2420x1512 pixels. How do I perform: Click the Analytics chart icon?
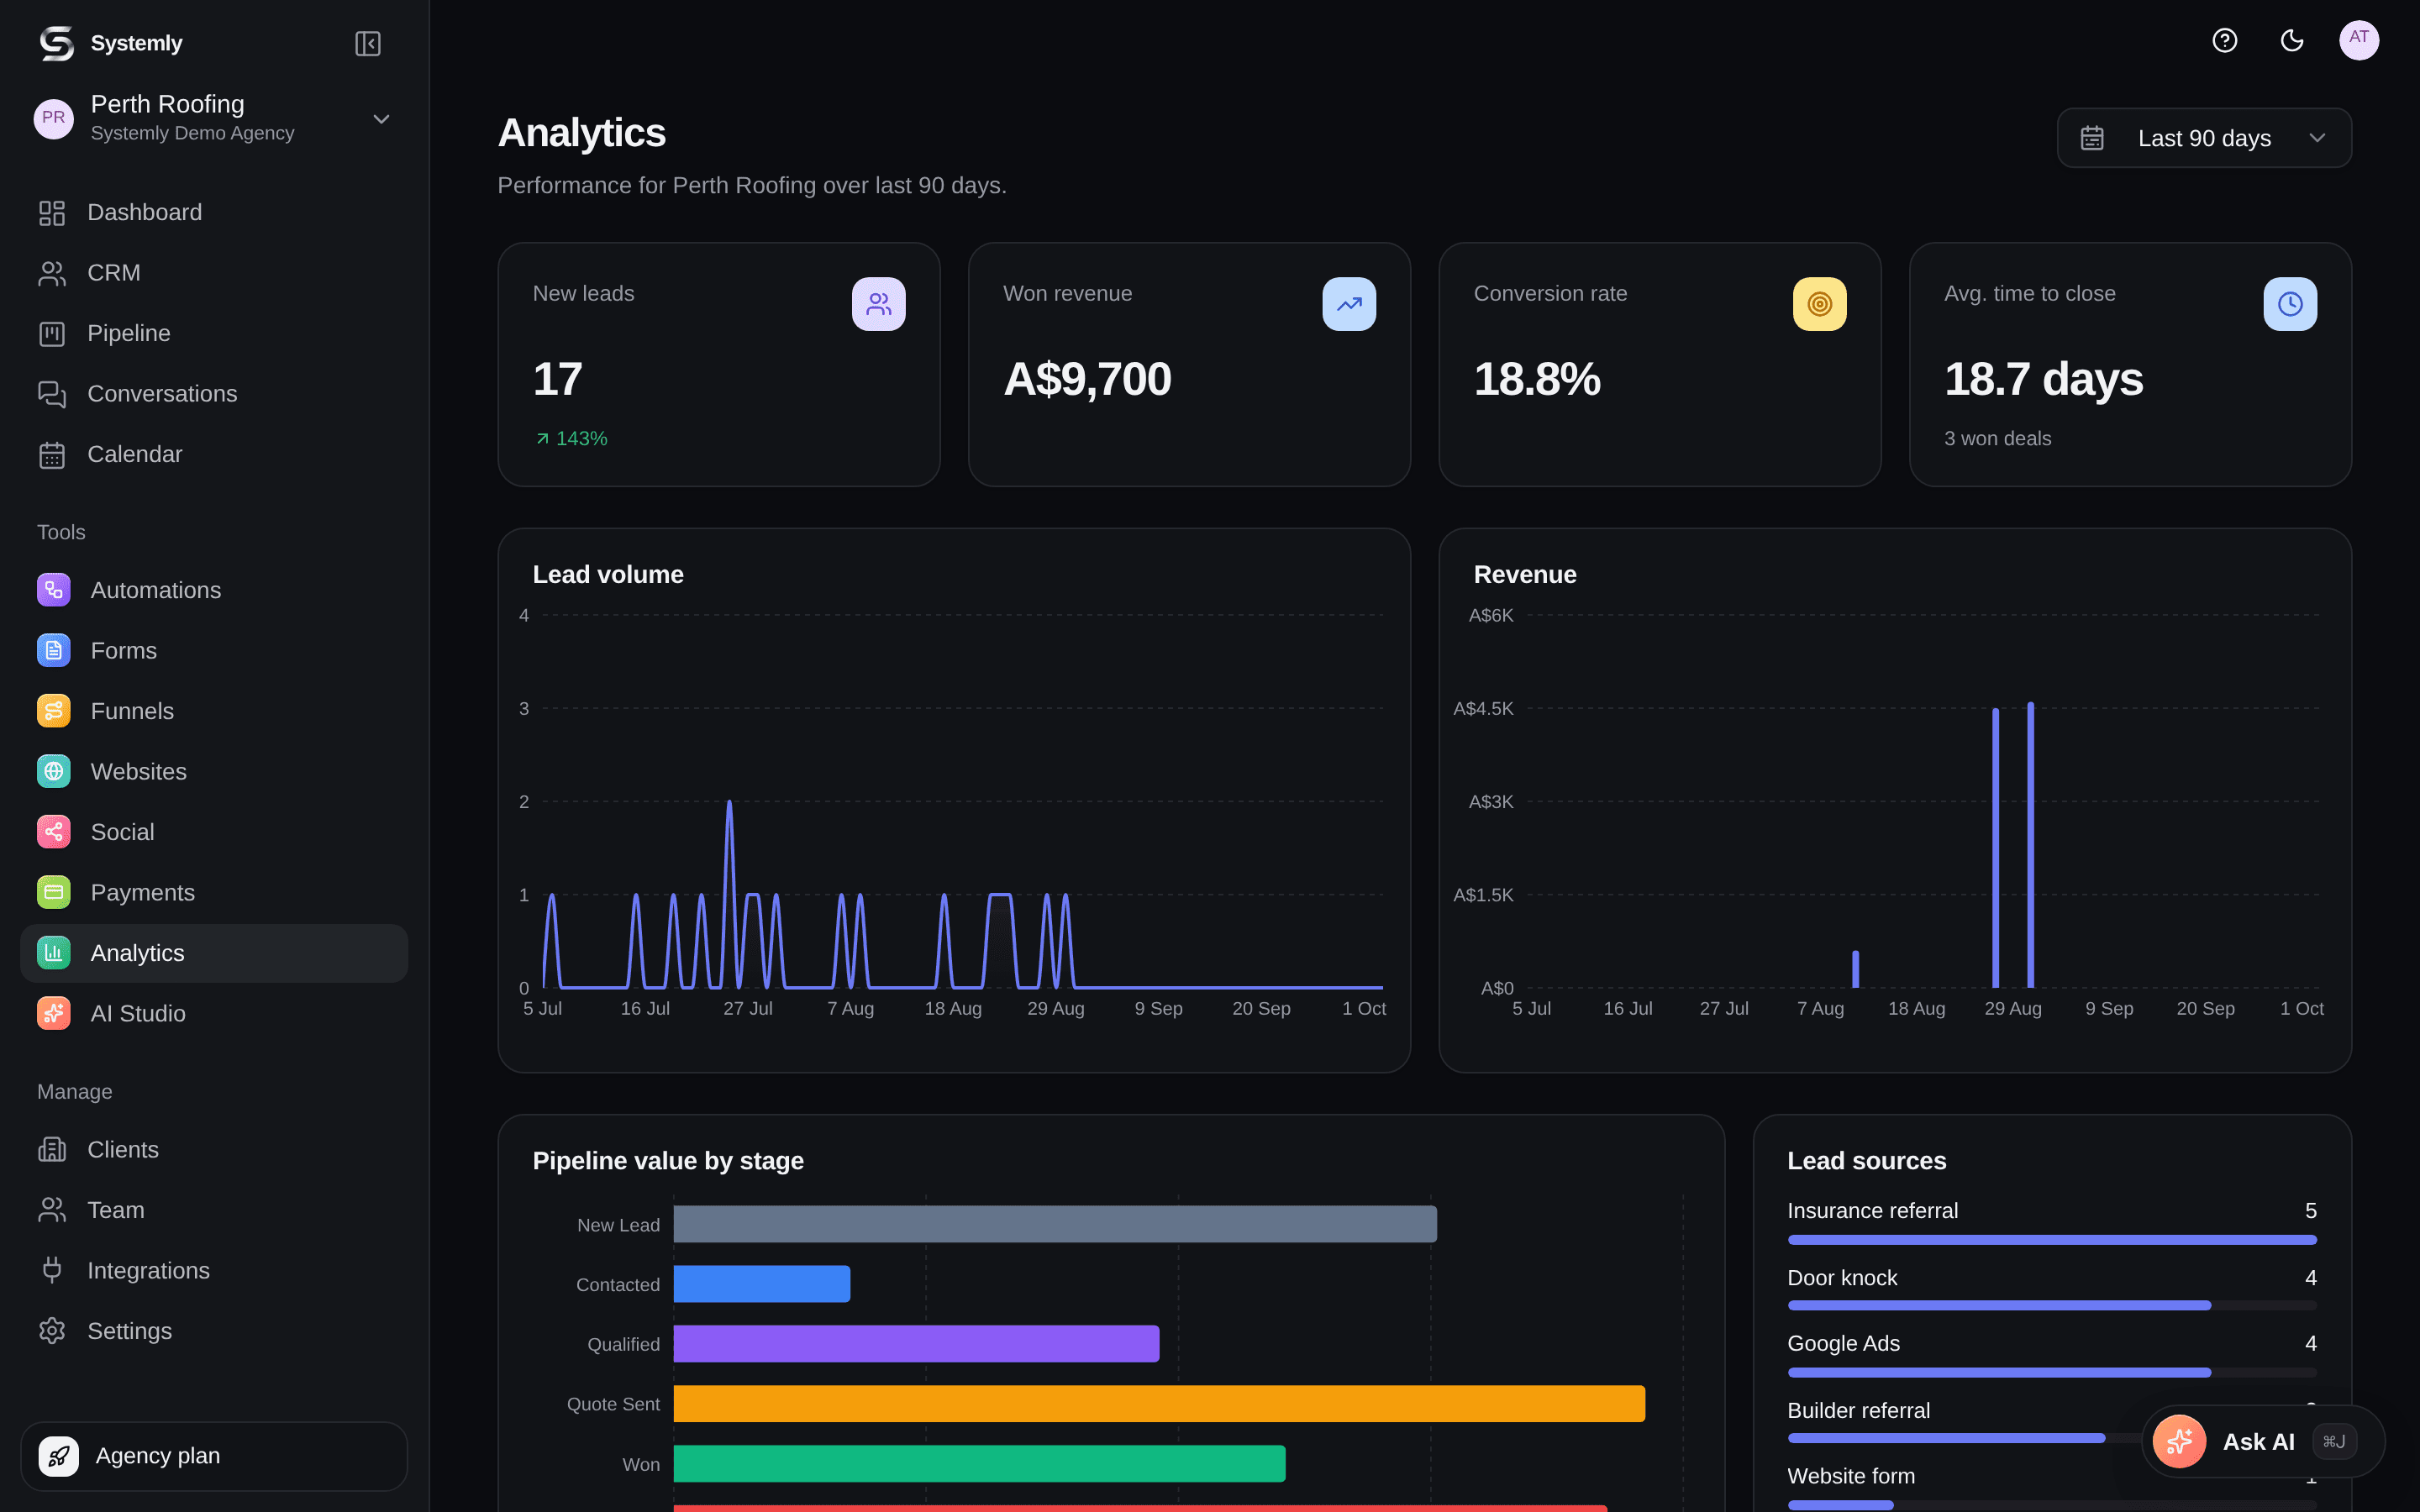tap(54, 953)
